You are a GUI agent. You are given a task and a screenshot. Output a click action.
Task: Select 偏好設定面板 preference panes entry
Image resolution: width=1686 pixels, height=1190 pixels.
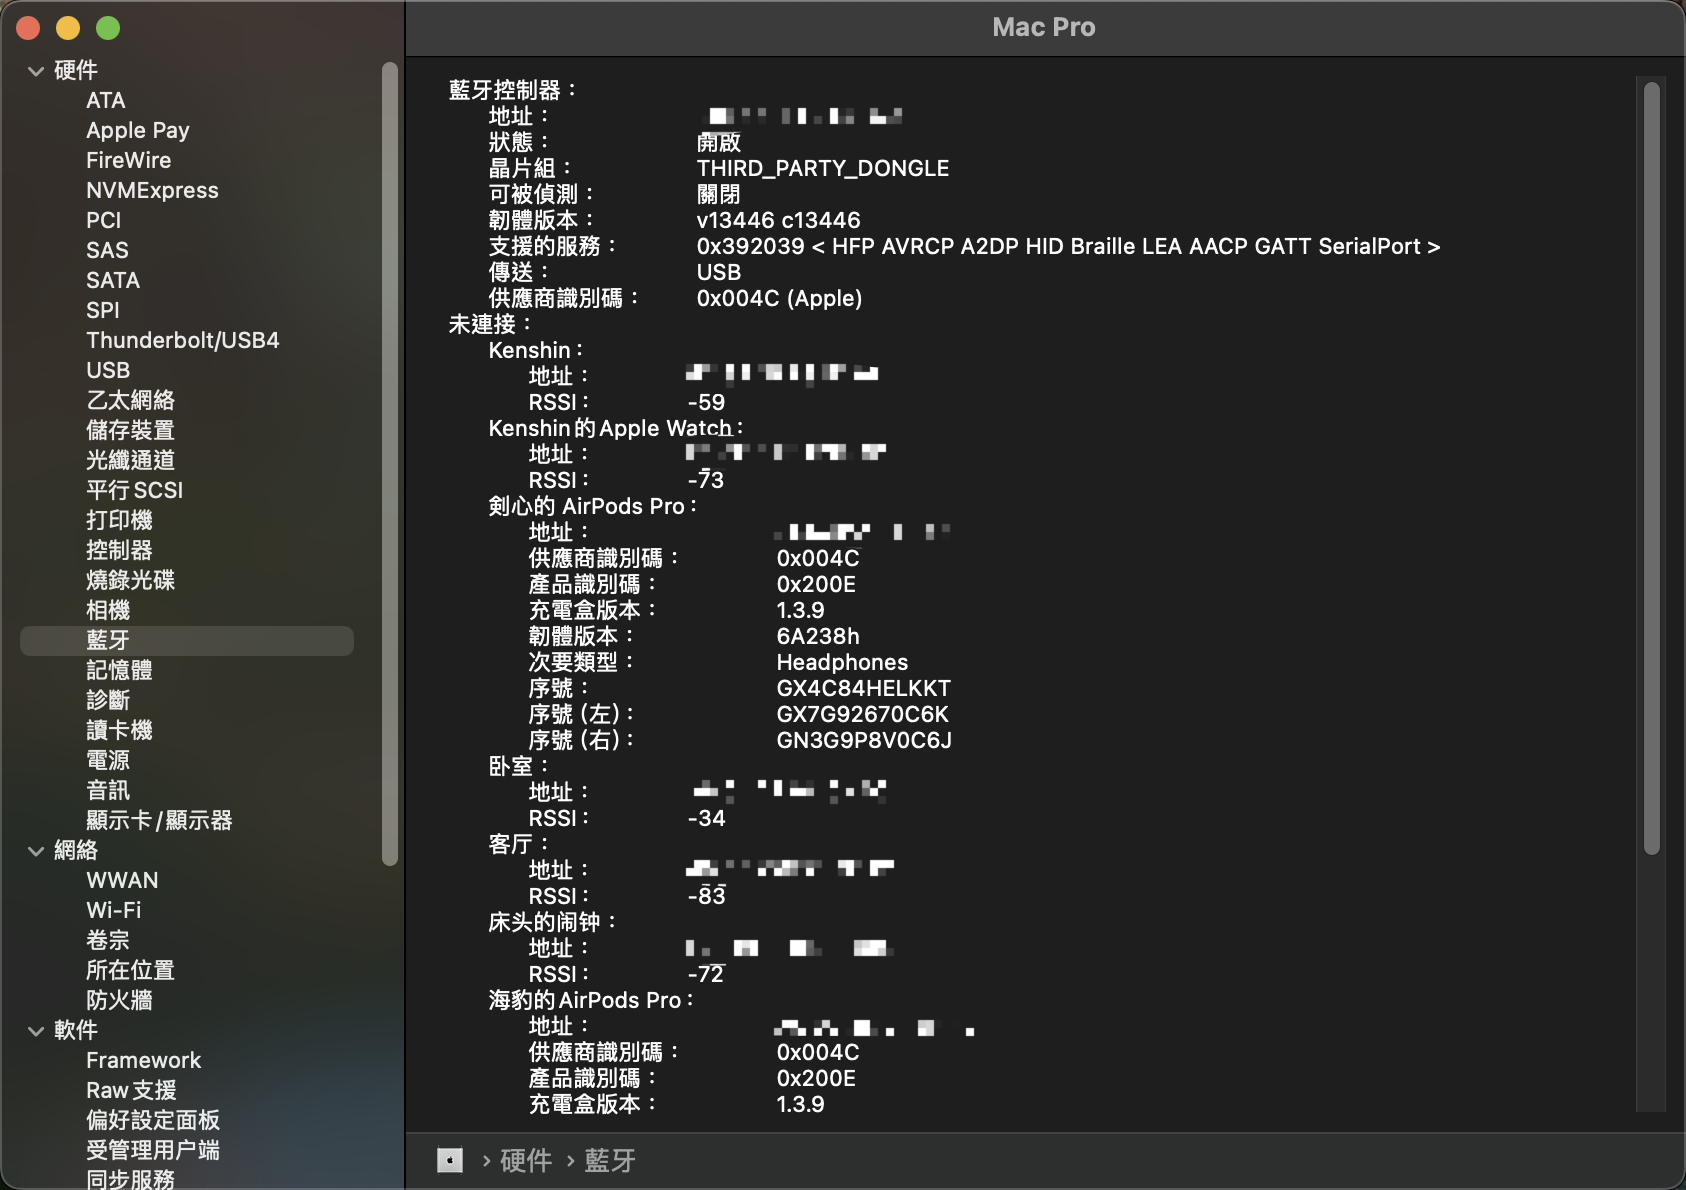click(x=153, y=1121)
